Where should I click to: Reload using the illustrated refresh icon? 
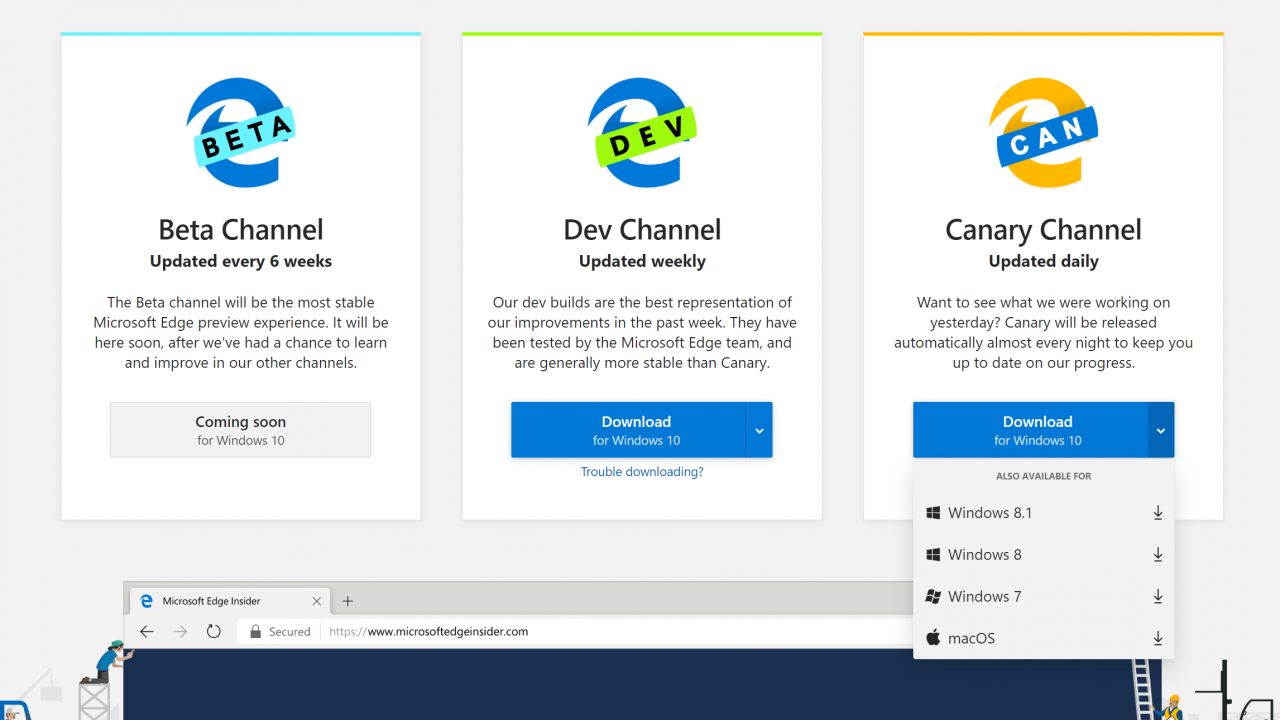213,632
